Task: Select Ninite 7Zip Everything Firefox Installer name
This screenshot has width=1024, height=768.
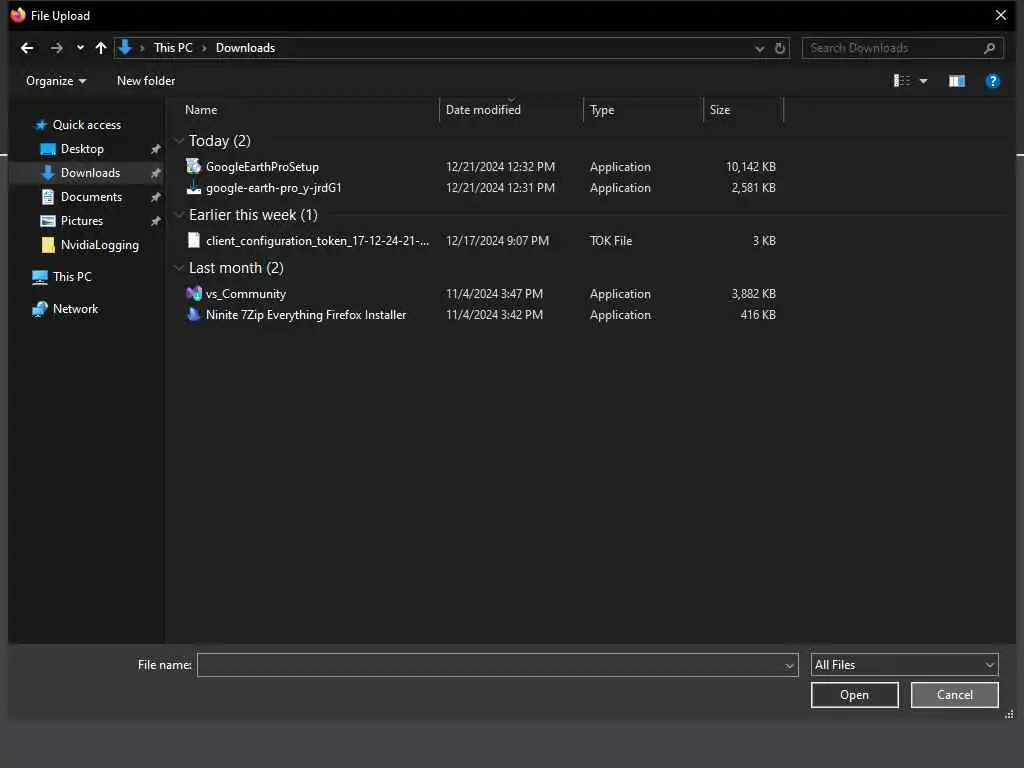Action: click(x=306, y=315)
